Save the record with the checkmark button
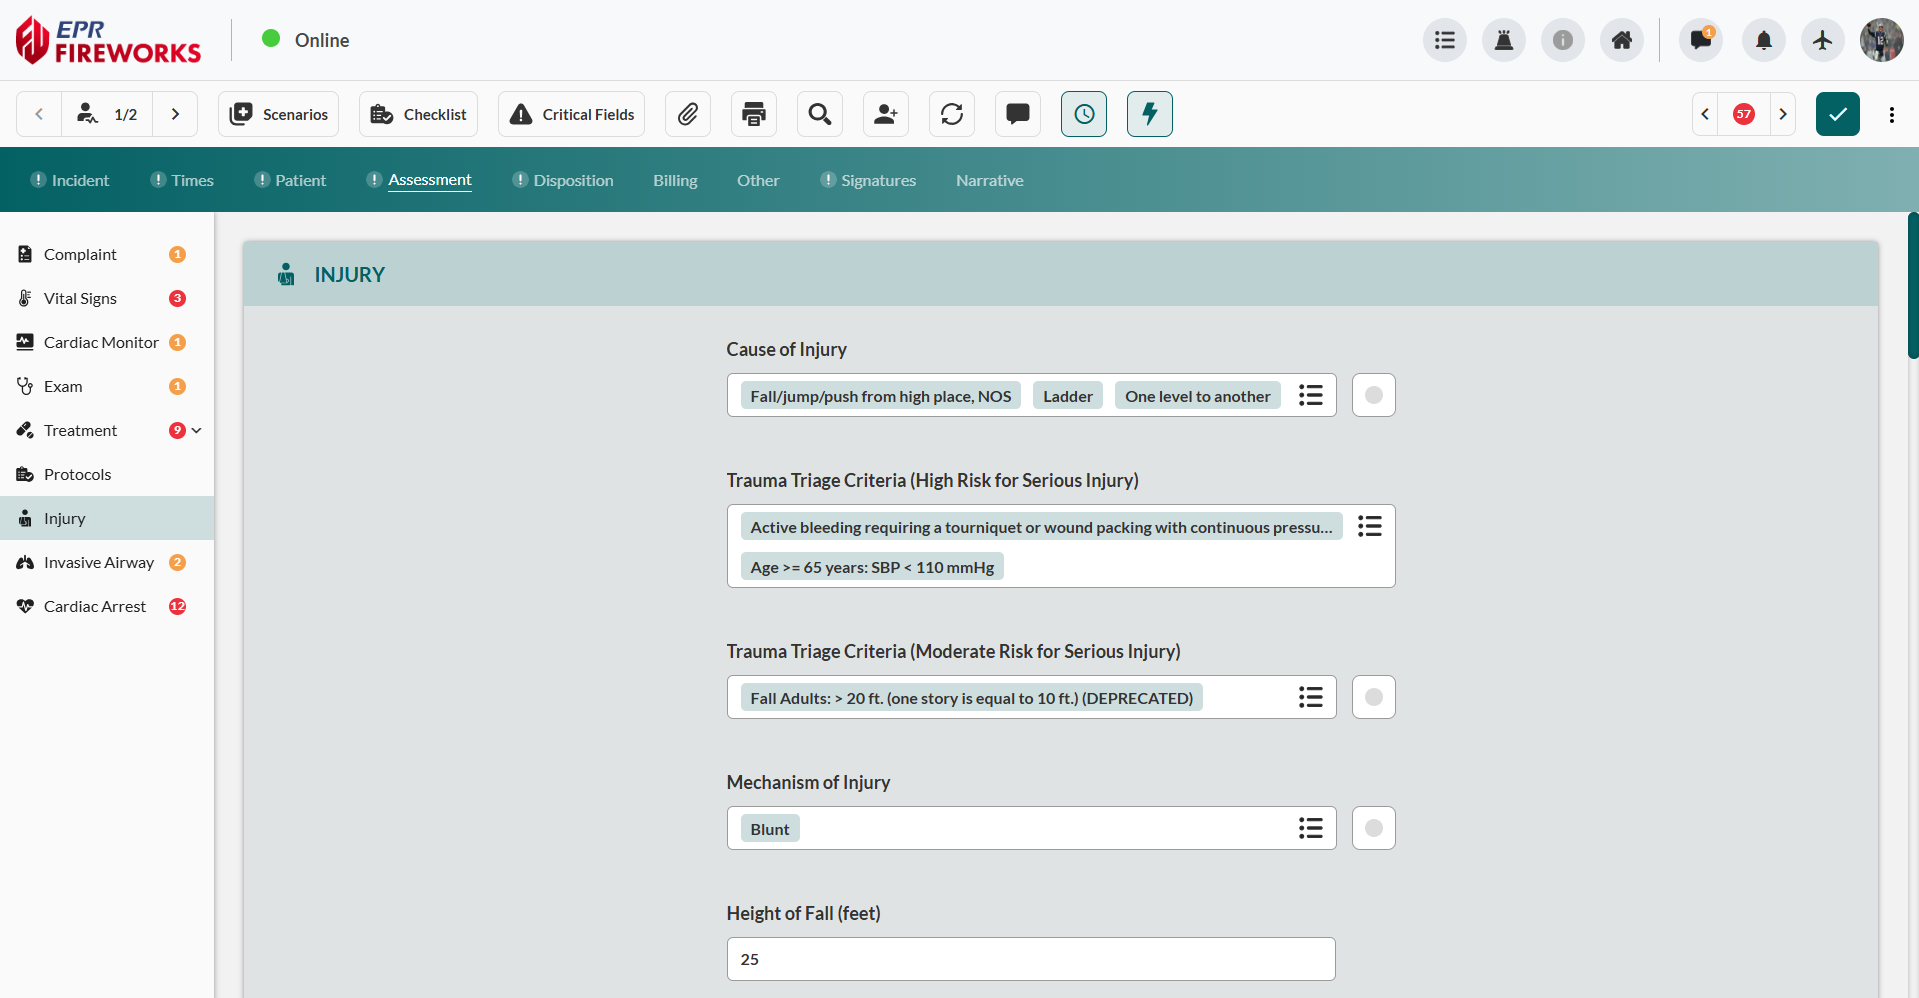Viewport: 1919px width, 998px height. 1837,114
